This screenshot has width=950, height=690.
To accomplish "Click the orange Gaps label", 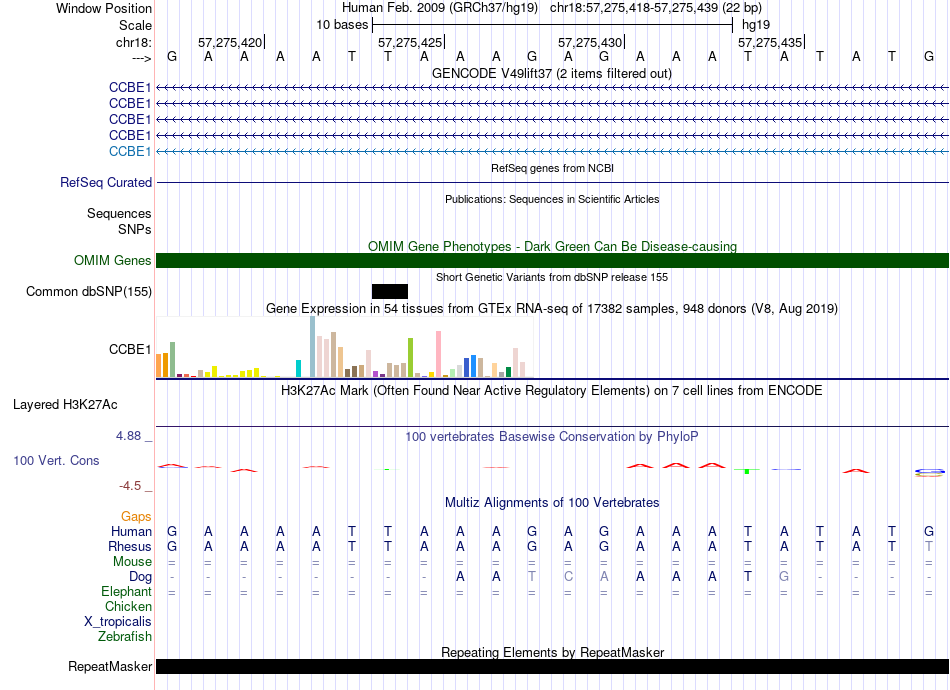I will tap(136, 516).
